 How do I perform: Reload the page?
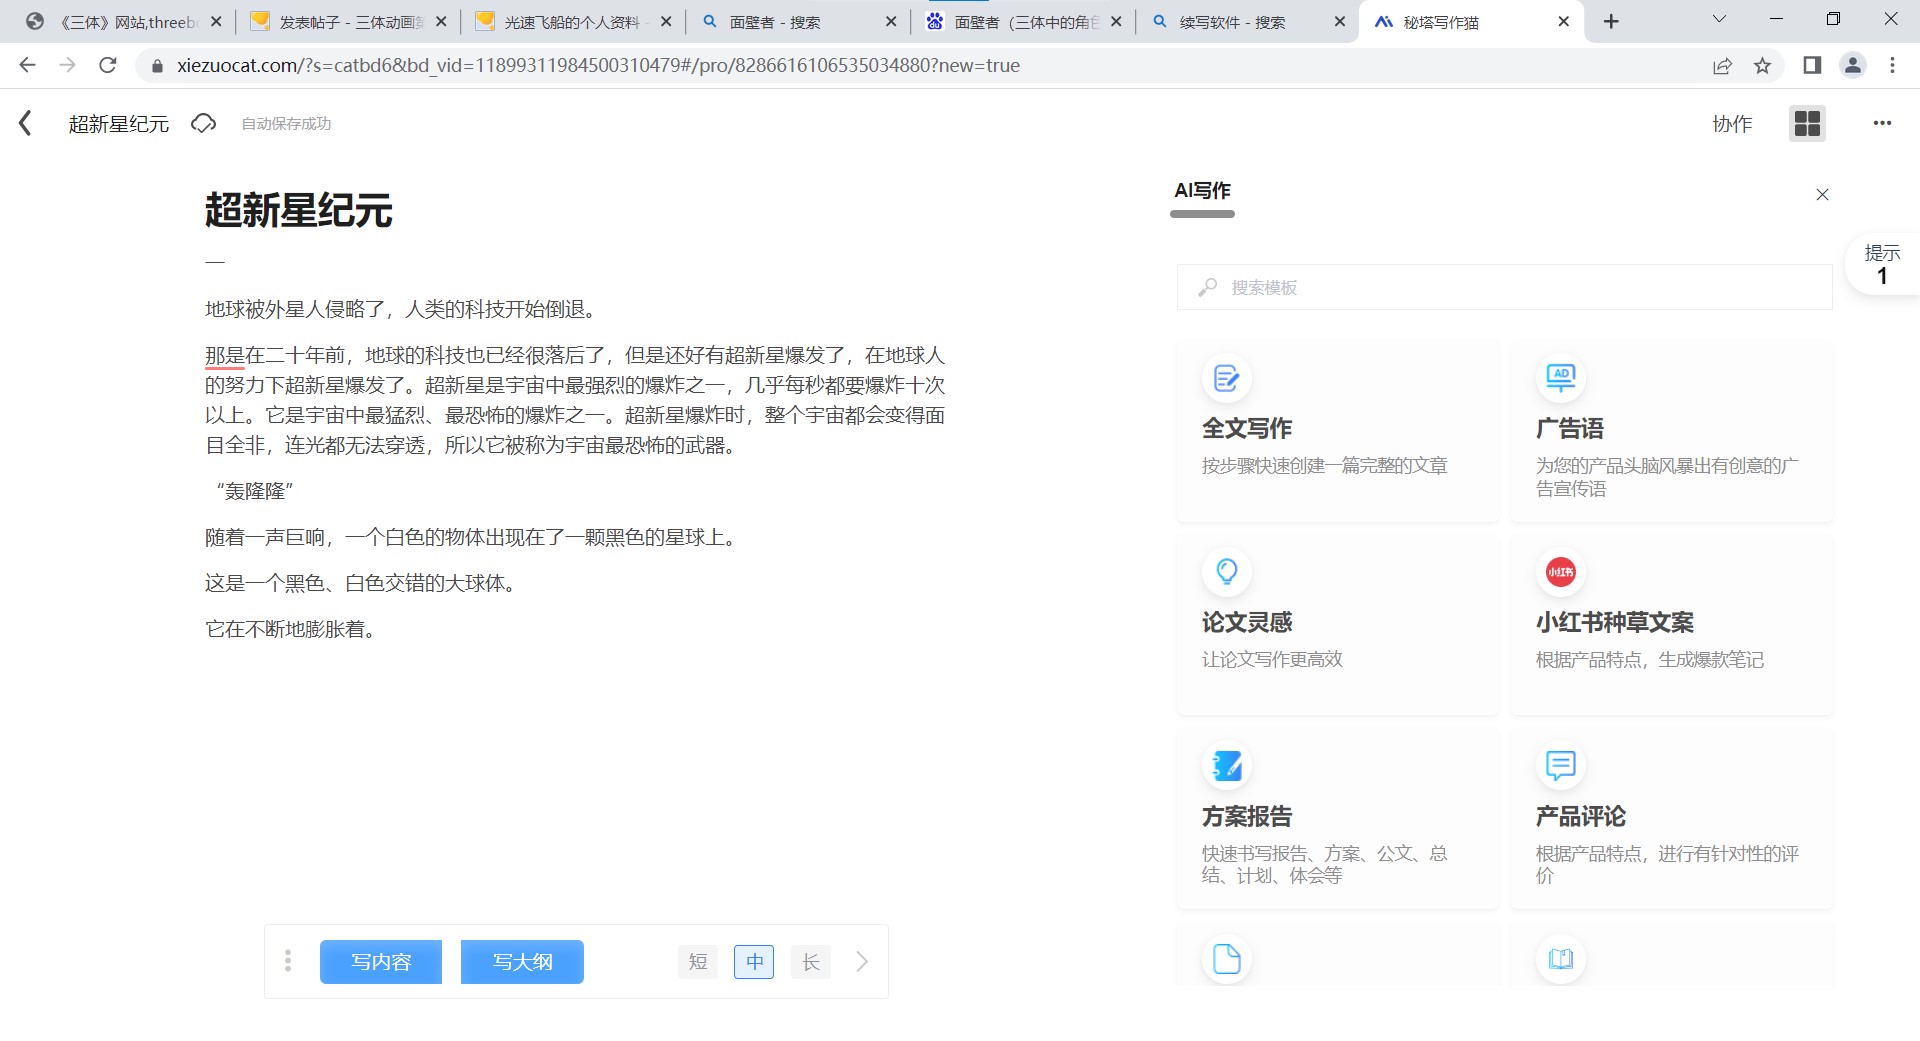pos(108,65)
